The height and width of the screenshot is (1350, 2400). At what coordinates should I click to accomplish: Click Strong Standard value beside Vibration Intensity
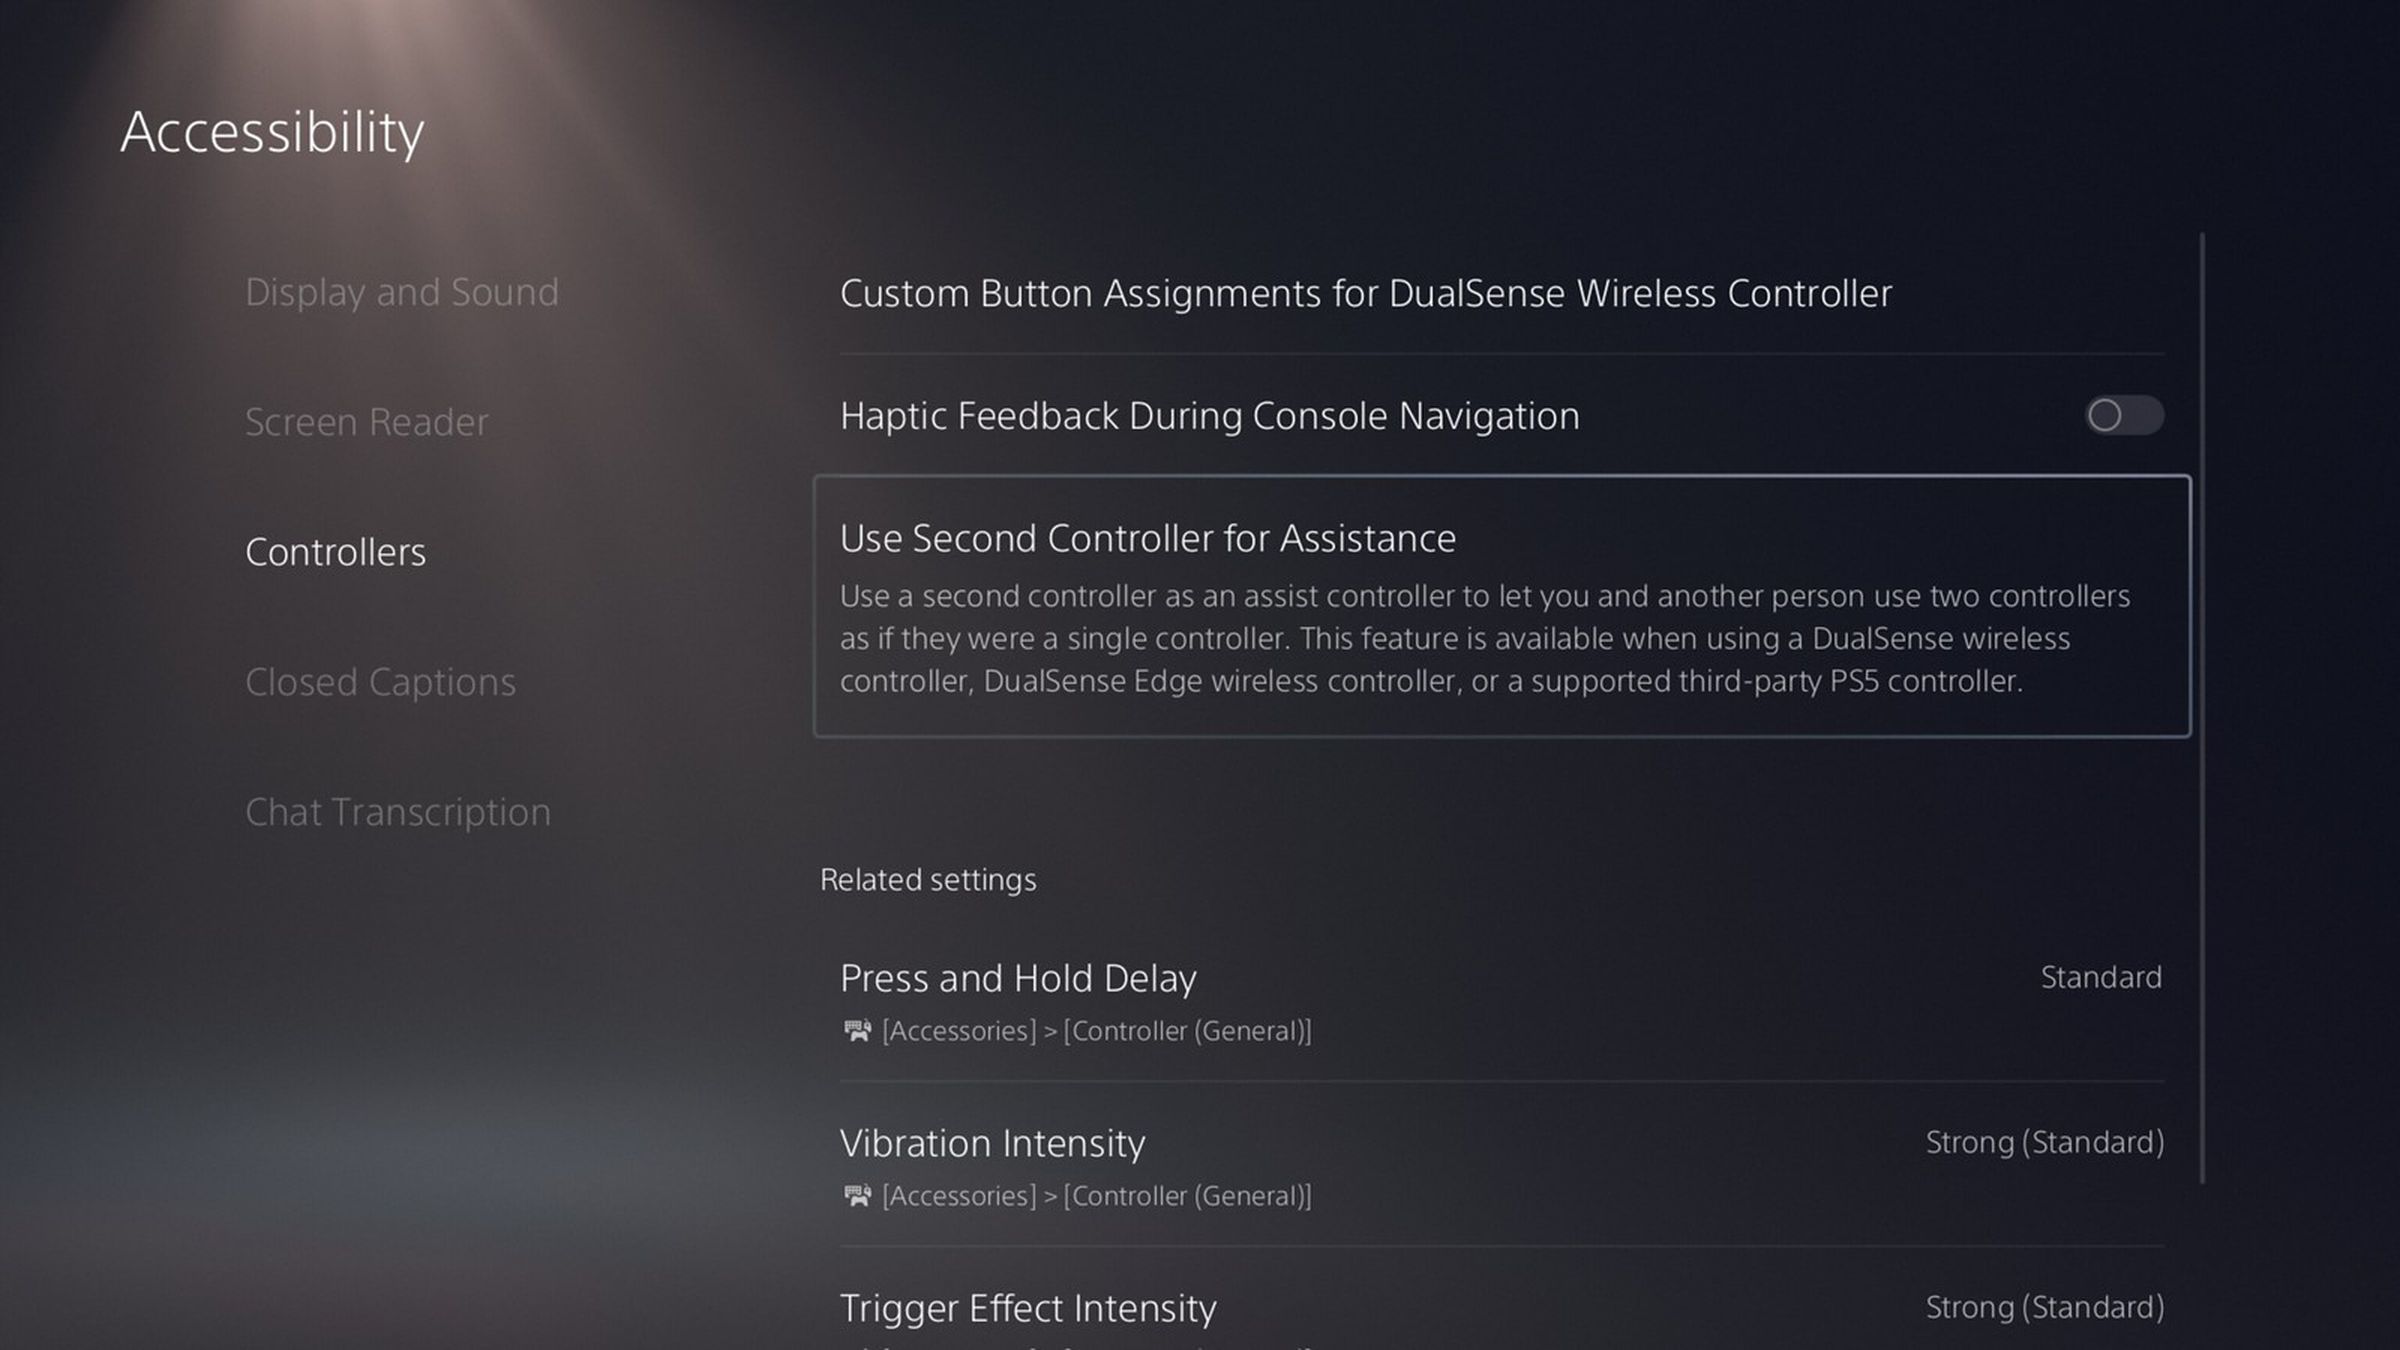2044,1141
